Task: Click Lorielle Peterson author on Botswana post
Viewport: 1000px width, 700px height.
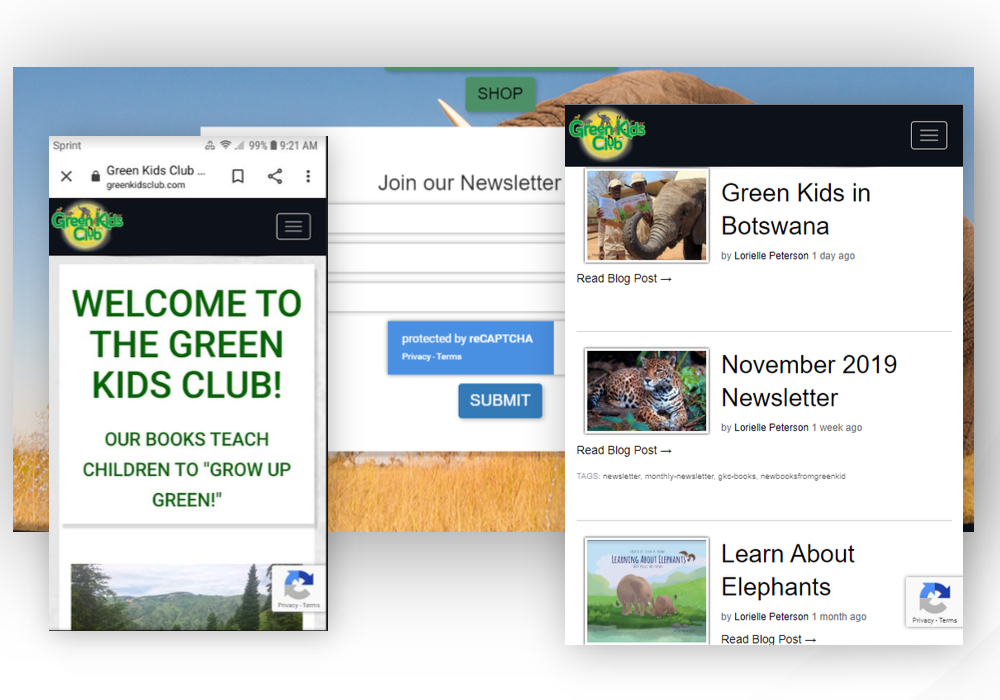Action: click(771, 256)
